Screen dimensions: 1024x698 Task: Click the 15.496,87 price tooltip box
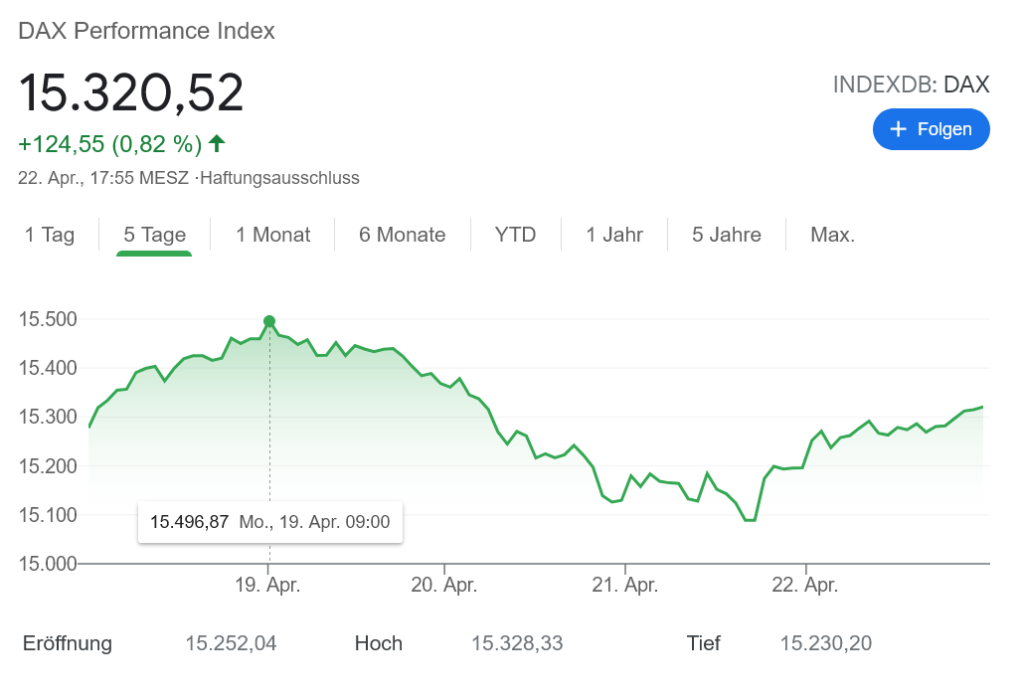[x=270, y=522]
